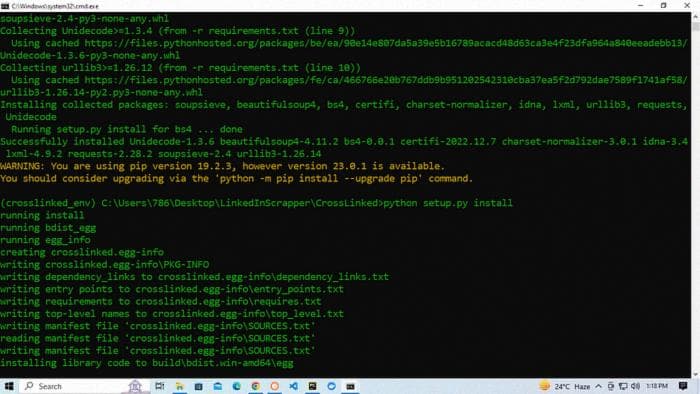Open the volume control tray icon
Screen dimensions: 700x394
635,386
